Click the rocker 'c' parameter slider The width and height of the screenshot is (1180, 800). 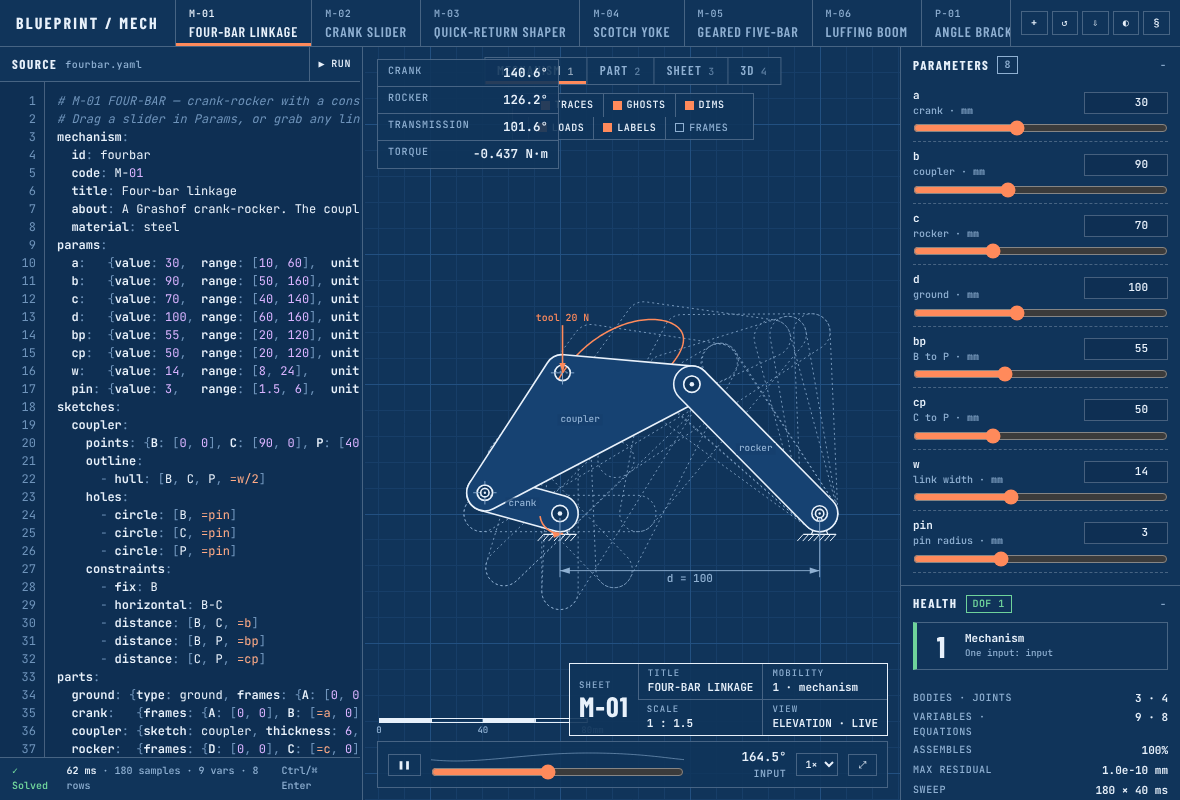pyautogui.click(x=1040, y=251)
